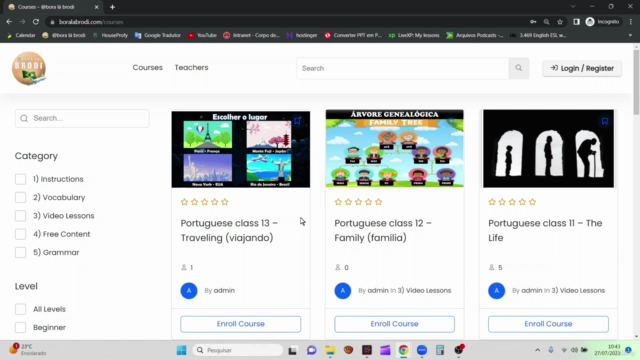Open Chrome from the taskbar

click(403, 350)
